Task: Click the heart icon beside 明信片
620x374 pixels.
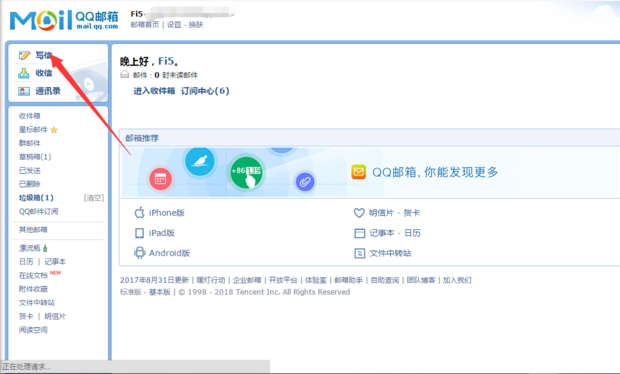Action: (359, 213)
